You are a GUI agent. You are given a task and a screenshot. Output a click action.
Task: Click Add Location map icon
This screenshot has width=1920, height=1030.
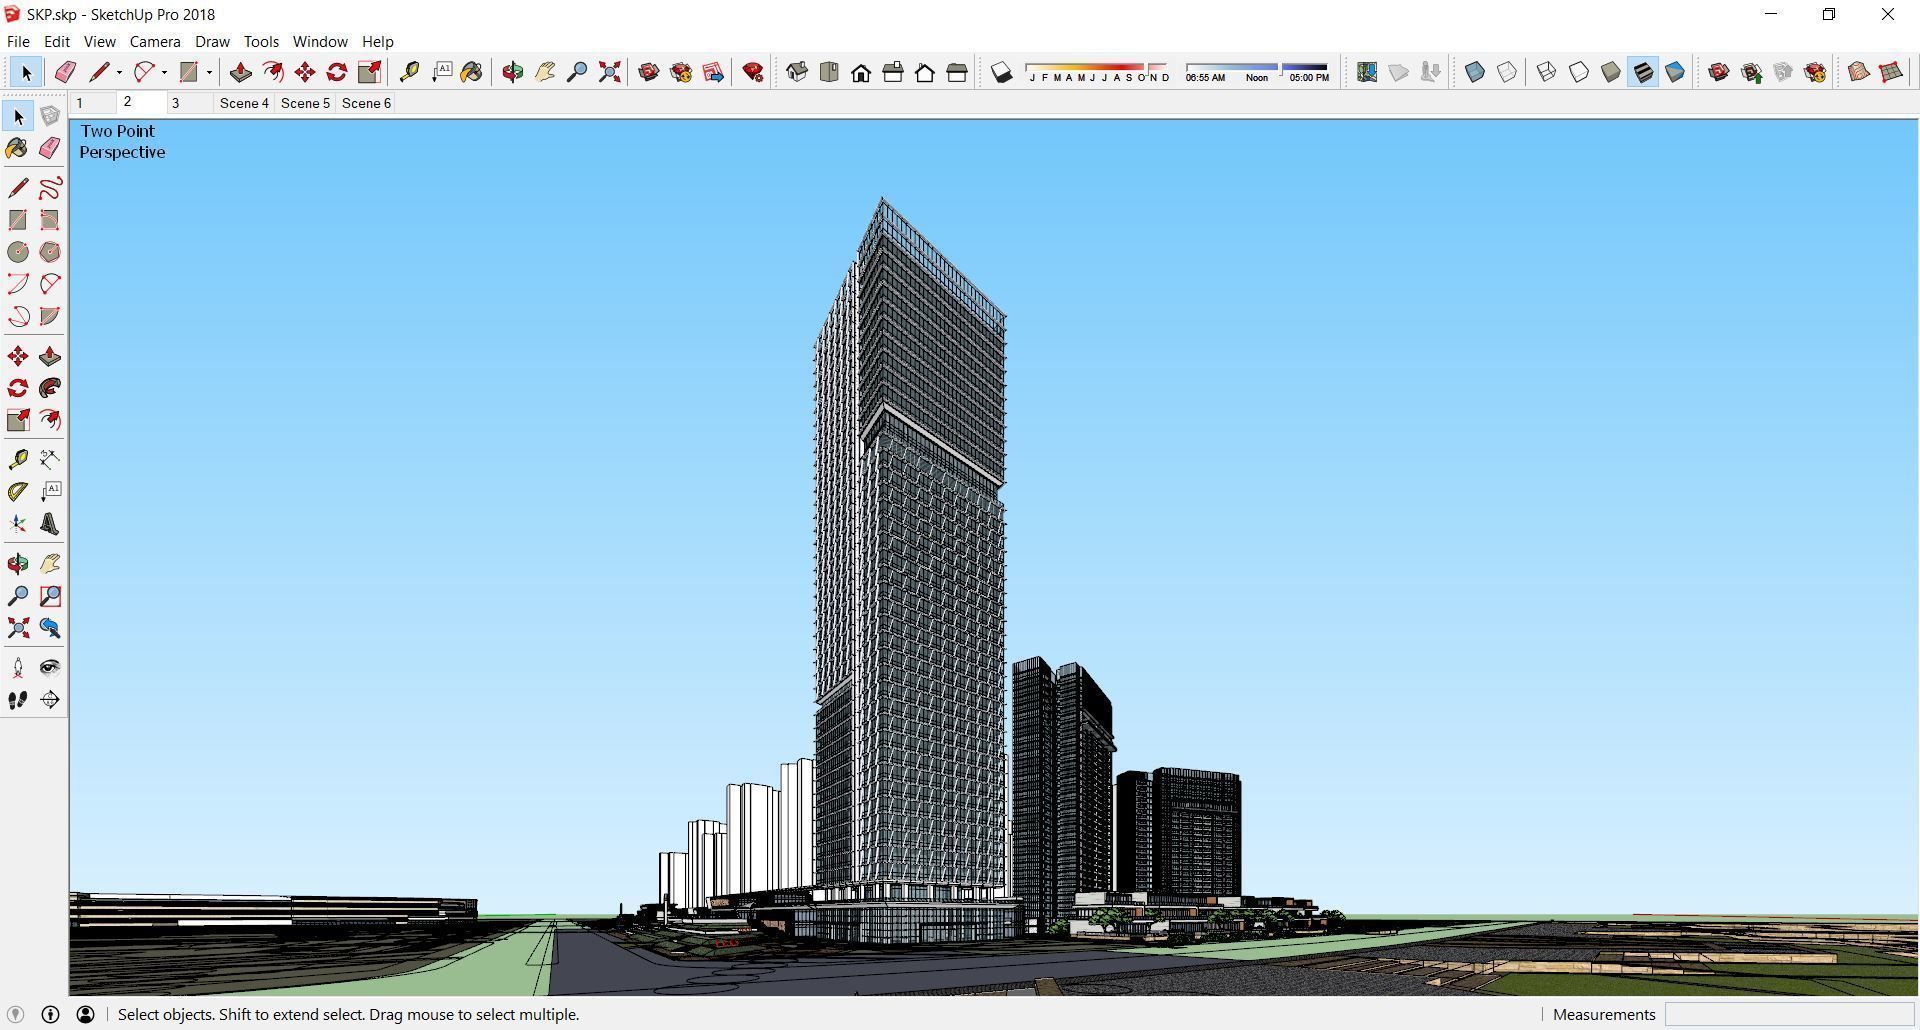pos(1367,72)
